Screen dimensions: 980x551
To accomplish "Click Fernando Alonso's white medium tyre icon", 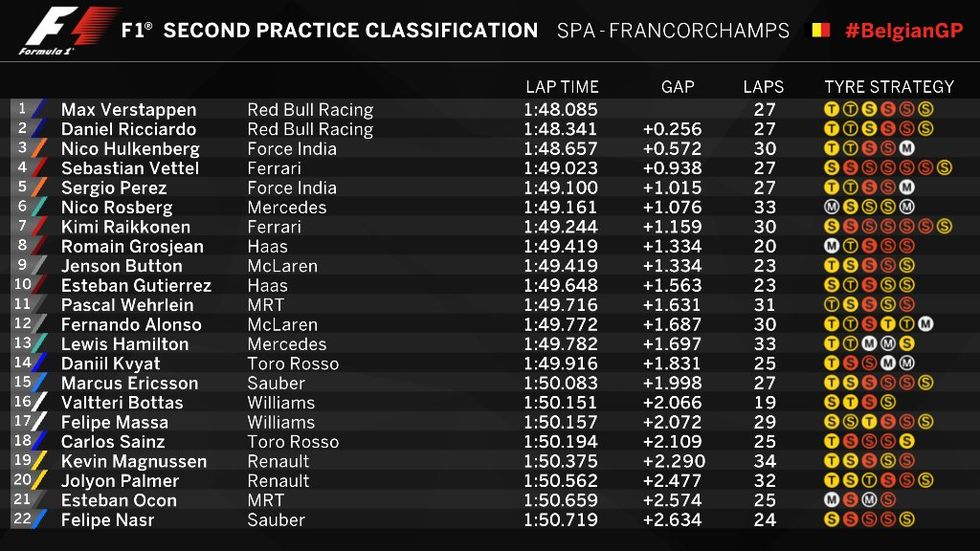I will [x=926, y=324].
